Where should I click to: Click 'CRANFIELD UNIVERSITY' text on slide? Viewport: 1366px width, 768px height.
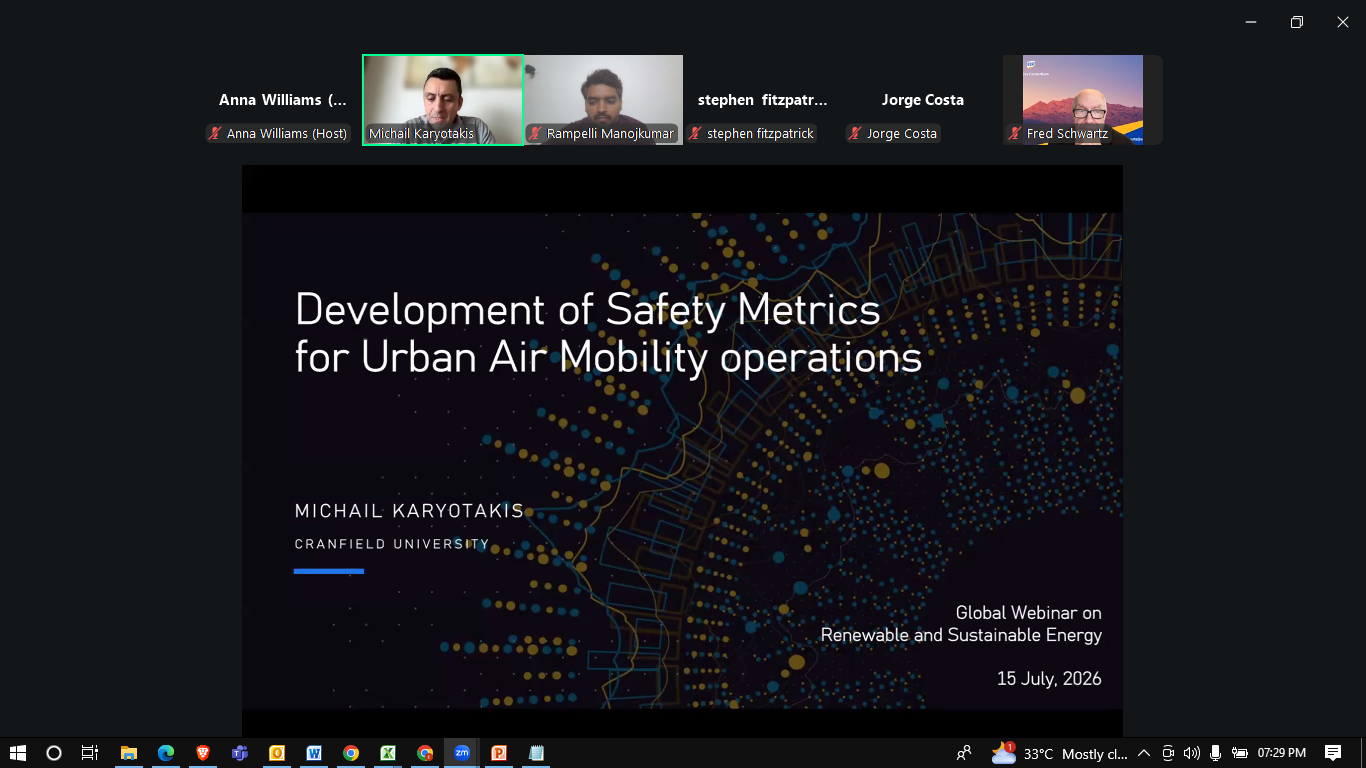[x=392, y=545]
